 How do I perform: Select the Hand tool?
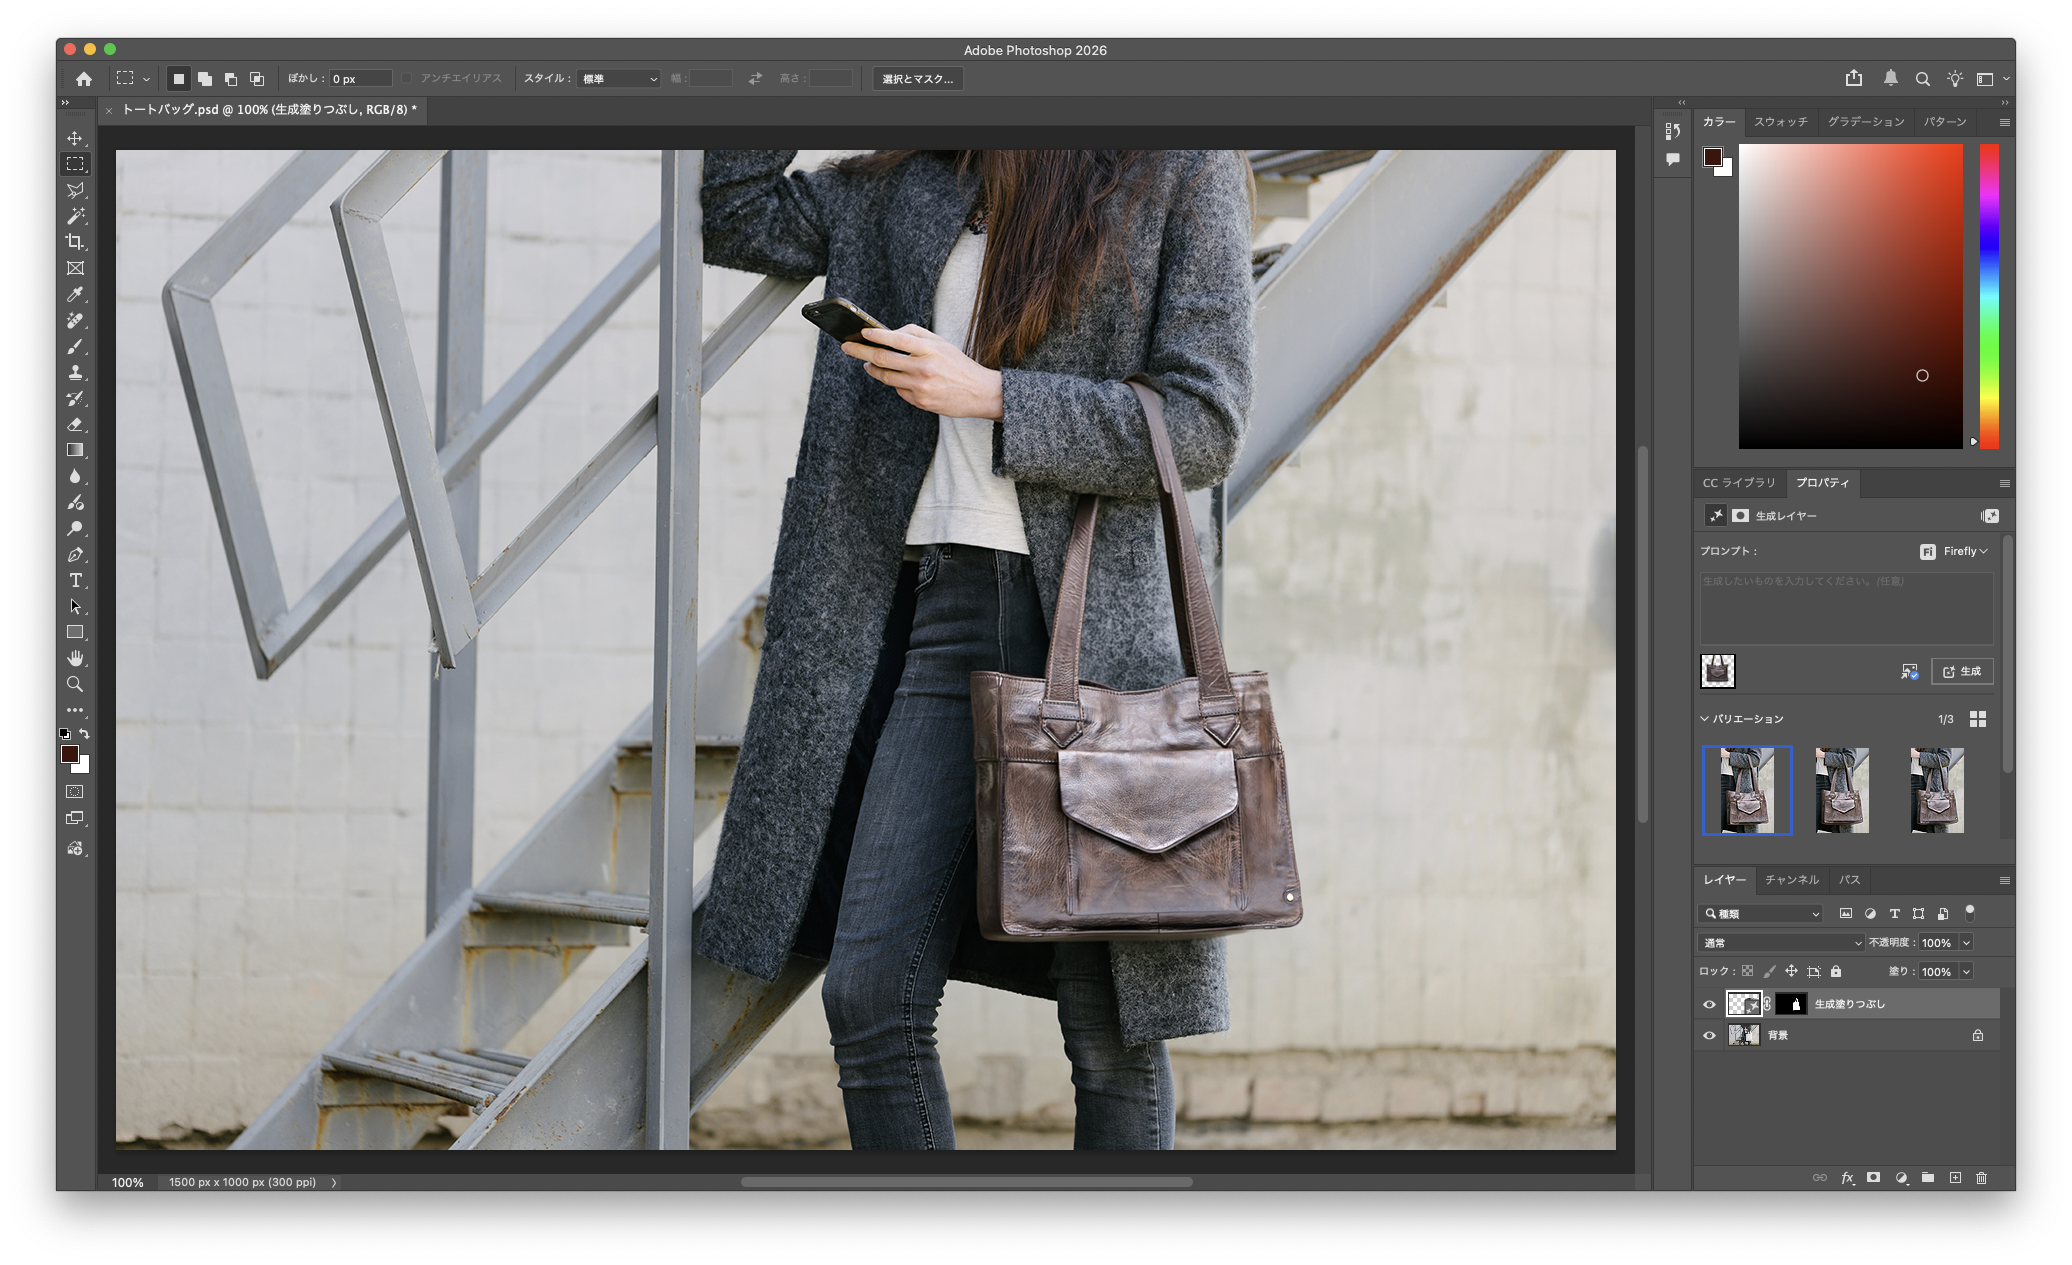(x=75, y=658)
